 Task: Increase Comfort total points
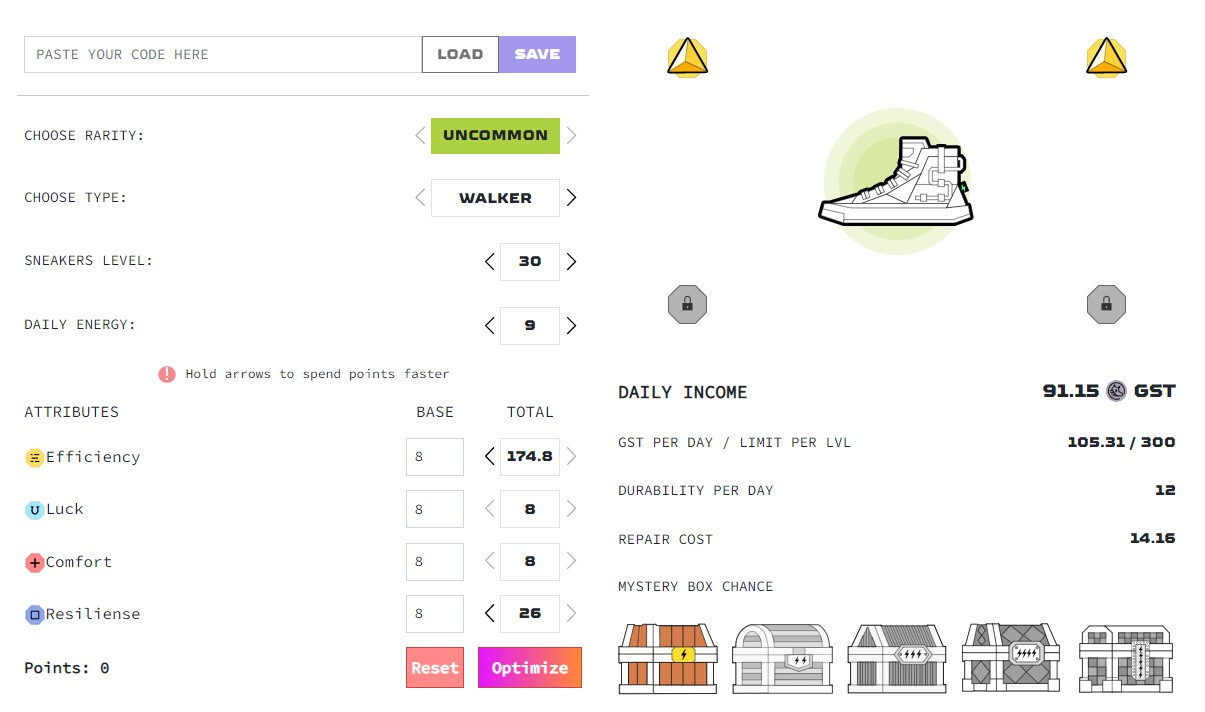pos(571,562)
